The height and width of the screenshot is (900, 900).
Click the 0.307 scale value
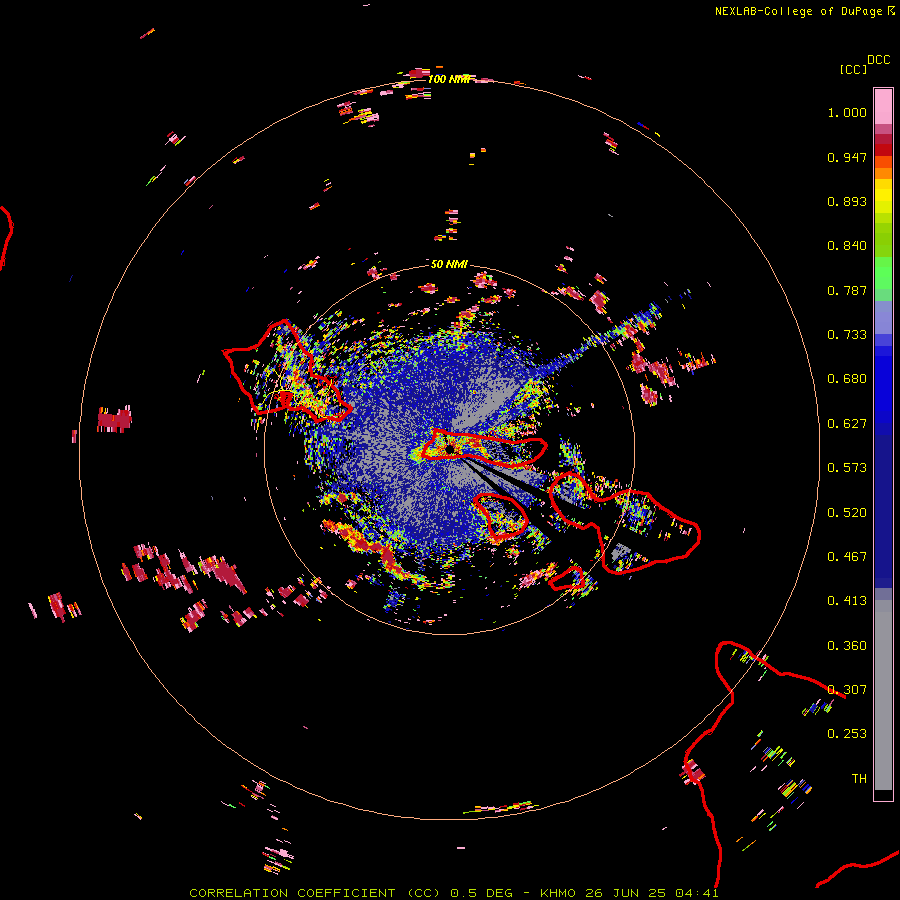[847, 690]
